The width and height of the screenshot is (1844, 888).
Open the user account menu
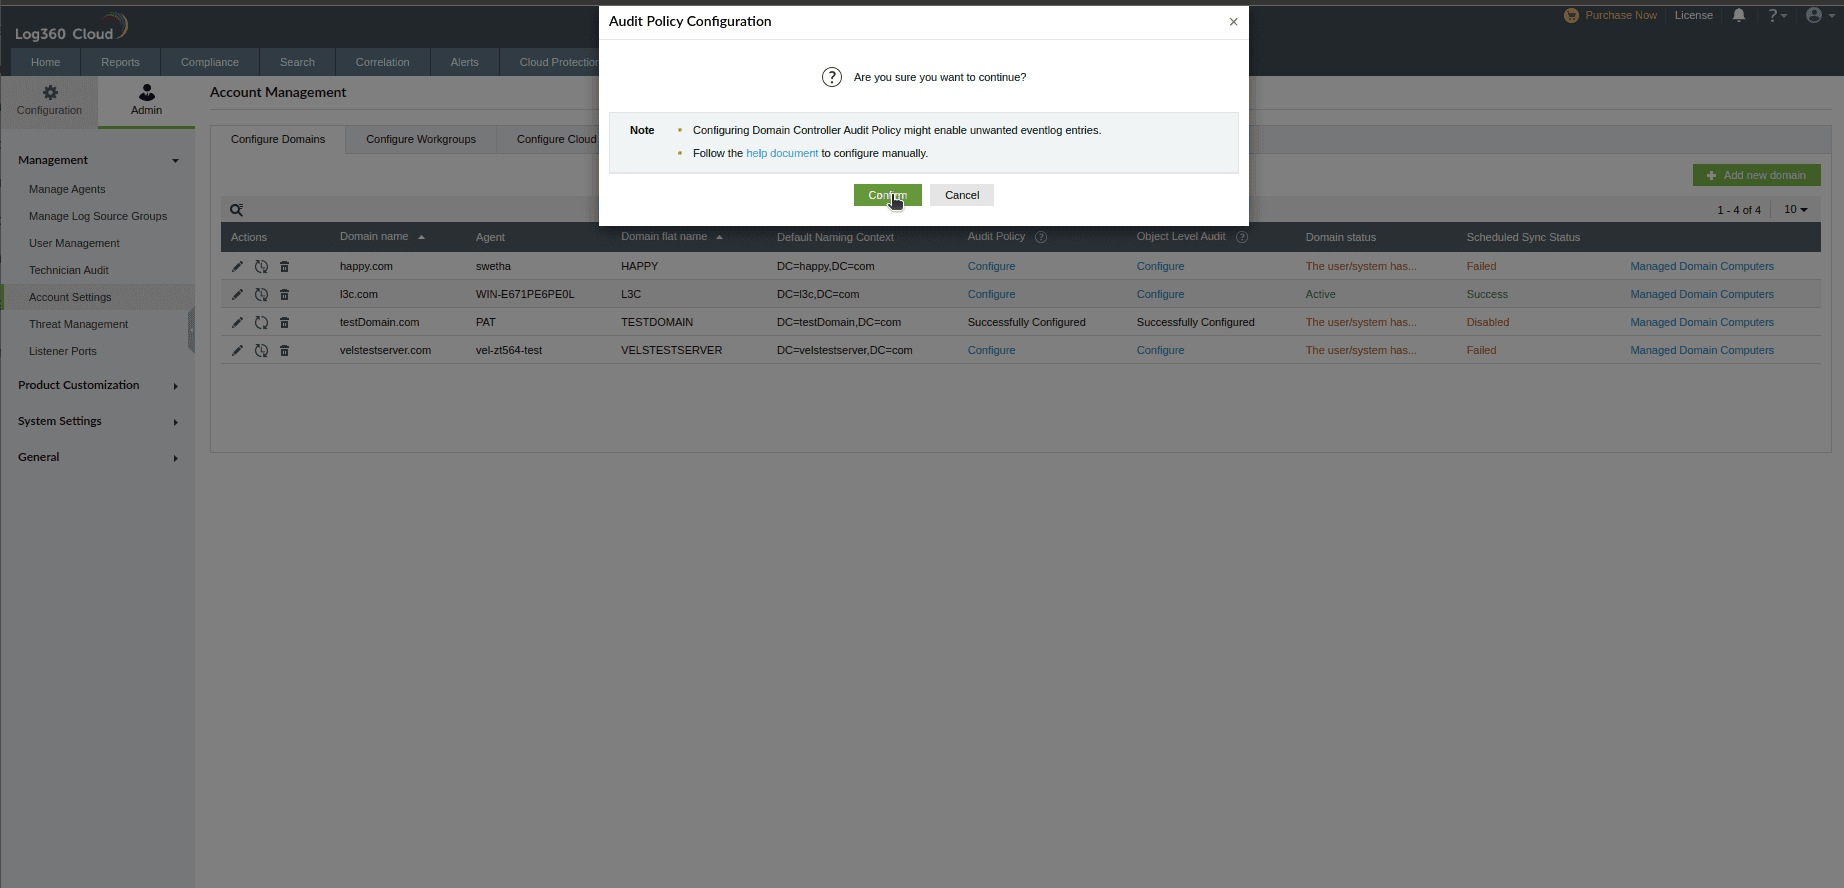(1820, 15)
